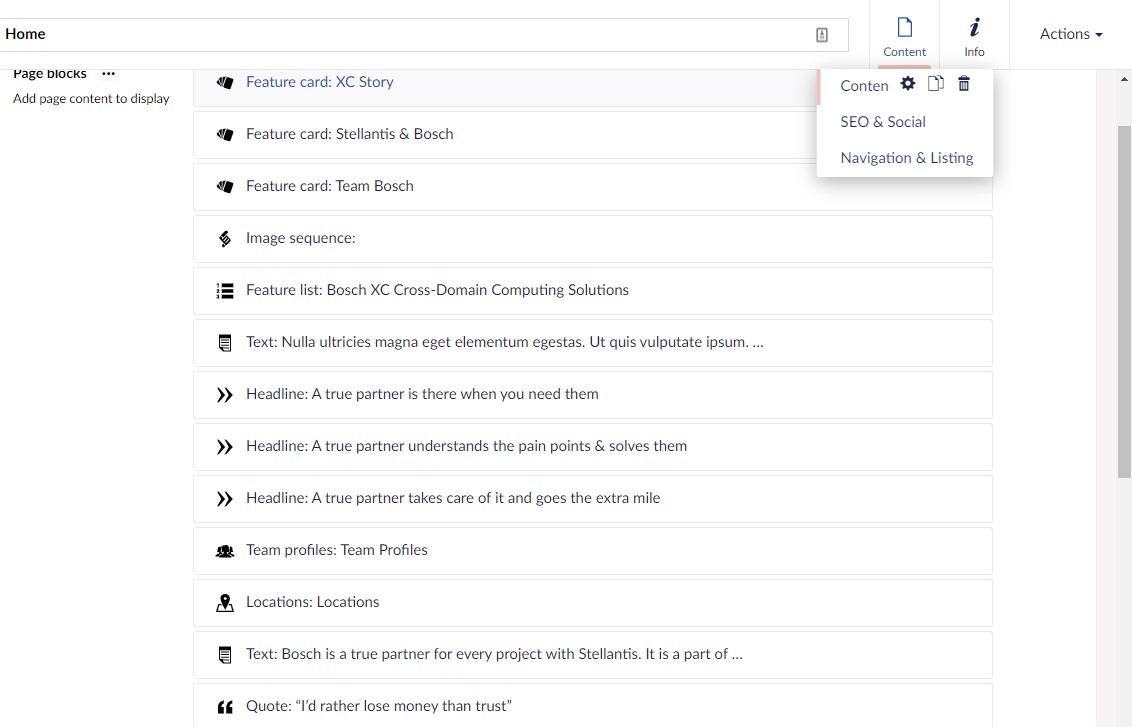Click Add page content to display
Viewport: 1132px width, 727px height.
point(91,98)
